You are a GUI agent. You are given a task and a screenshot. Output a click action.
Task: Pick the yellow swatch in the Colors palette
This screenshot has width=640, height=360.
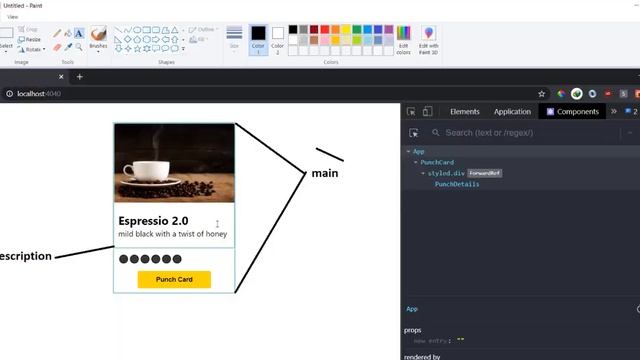pyautogui.click(x=346, y=29)
